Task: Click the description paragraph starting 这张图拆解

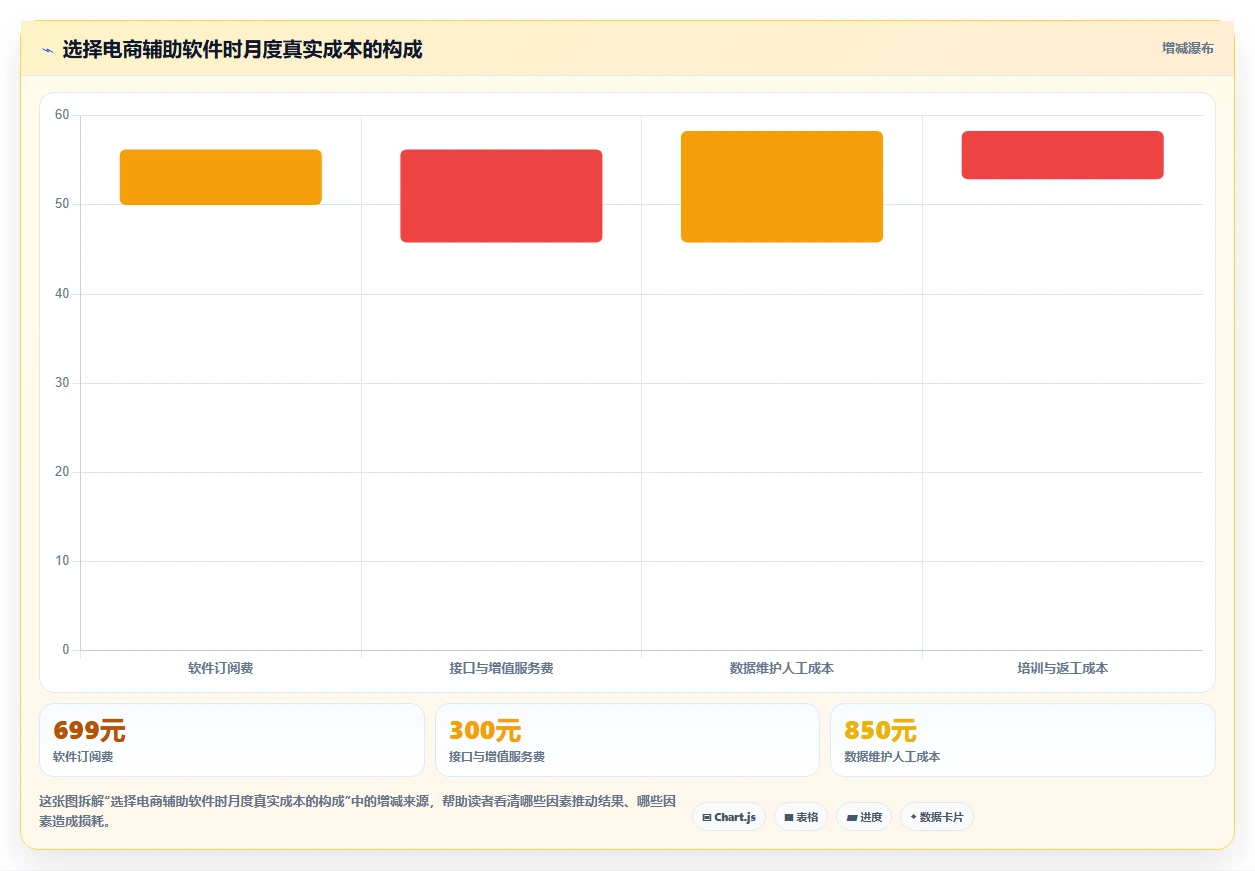Action: [358, 812]
